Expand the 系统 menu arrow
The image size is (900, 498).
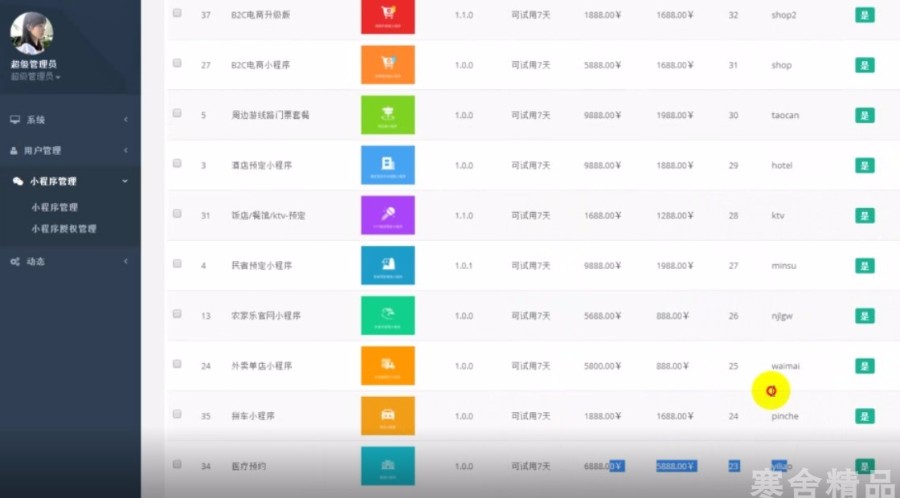tap(126, 119)
